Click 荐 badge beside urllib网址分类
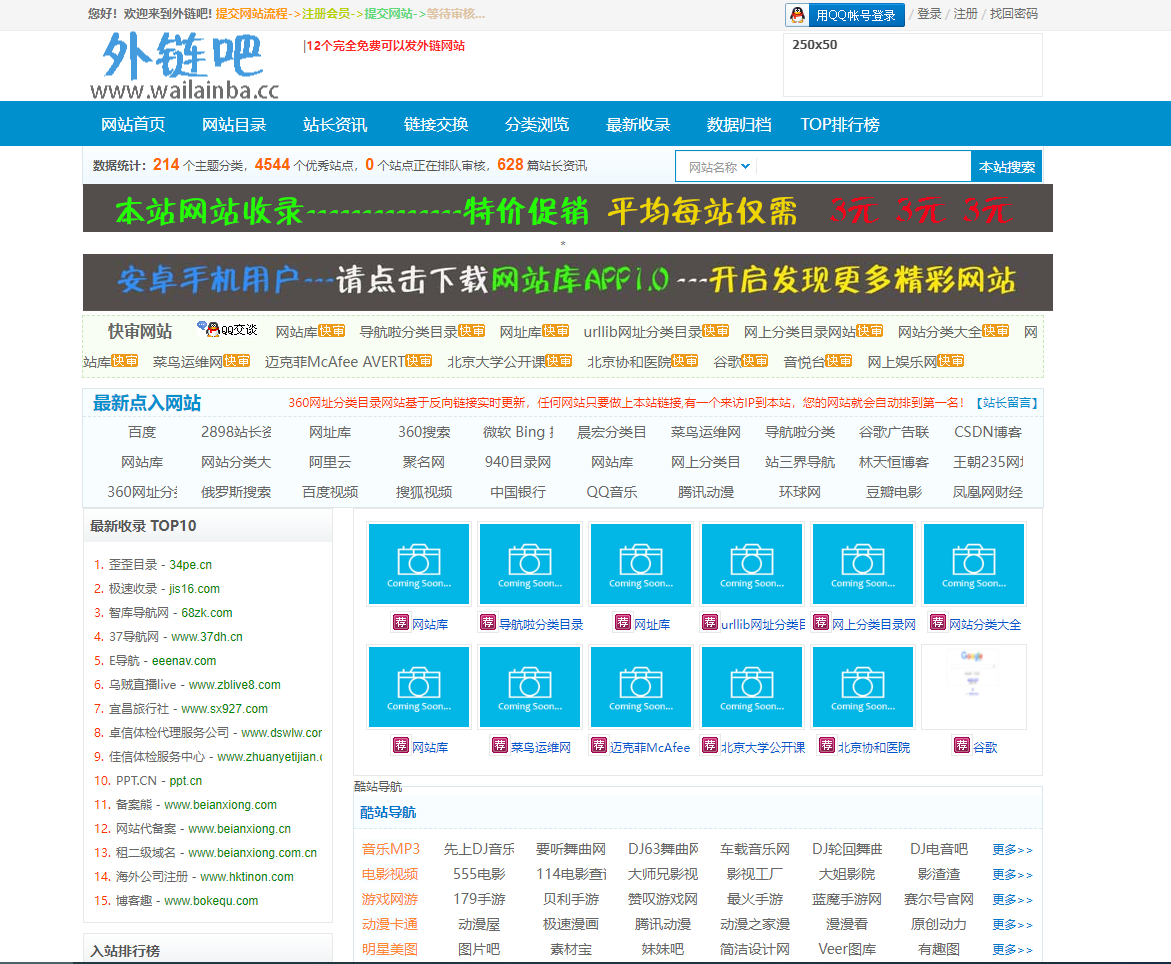 (710, 623)
